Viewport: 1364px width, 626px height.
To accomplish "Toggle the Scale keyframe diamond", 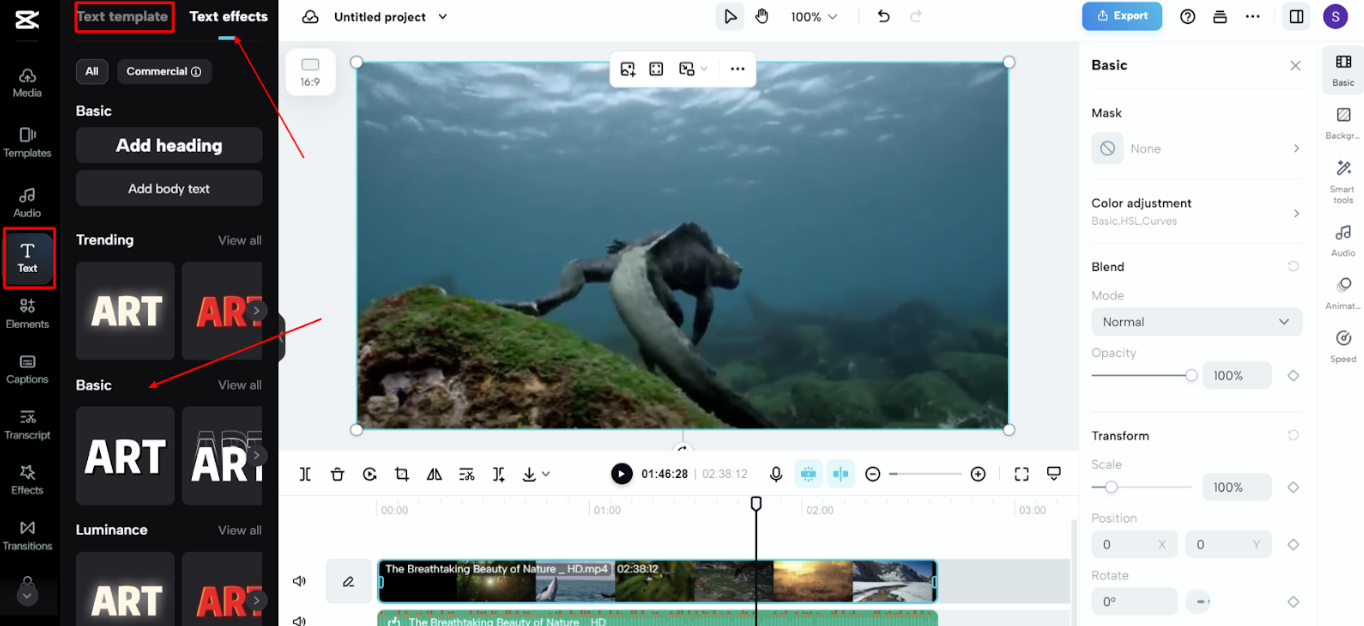I will coord(1293,487).
